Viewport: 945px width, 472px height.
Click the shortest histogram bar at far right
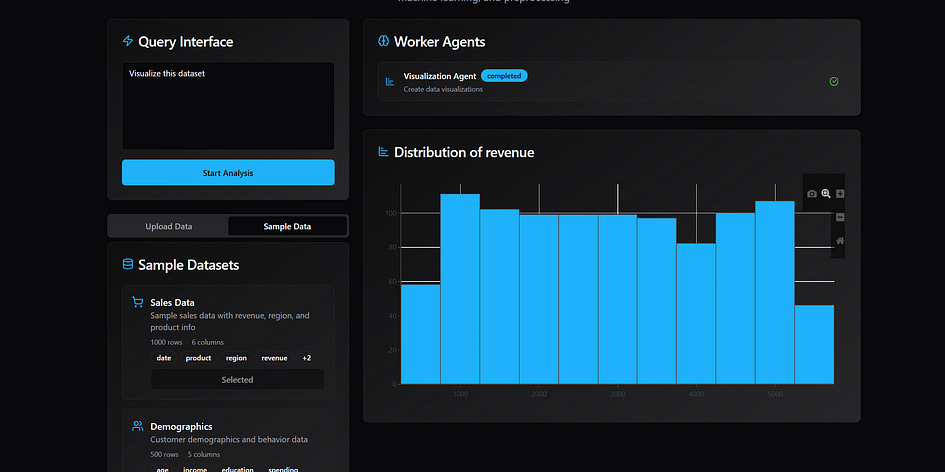point(814,344)
